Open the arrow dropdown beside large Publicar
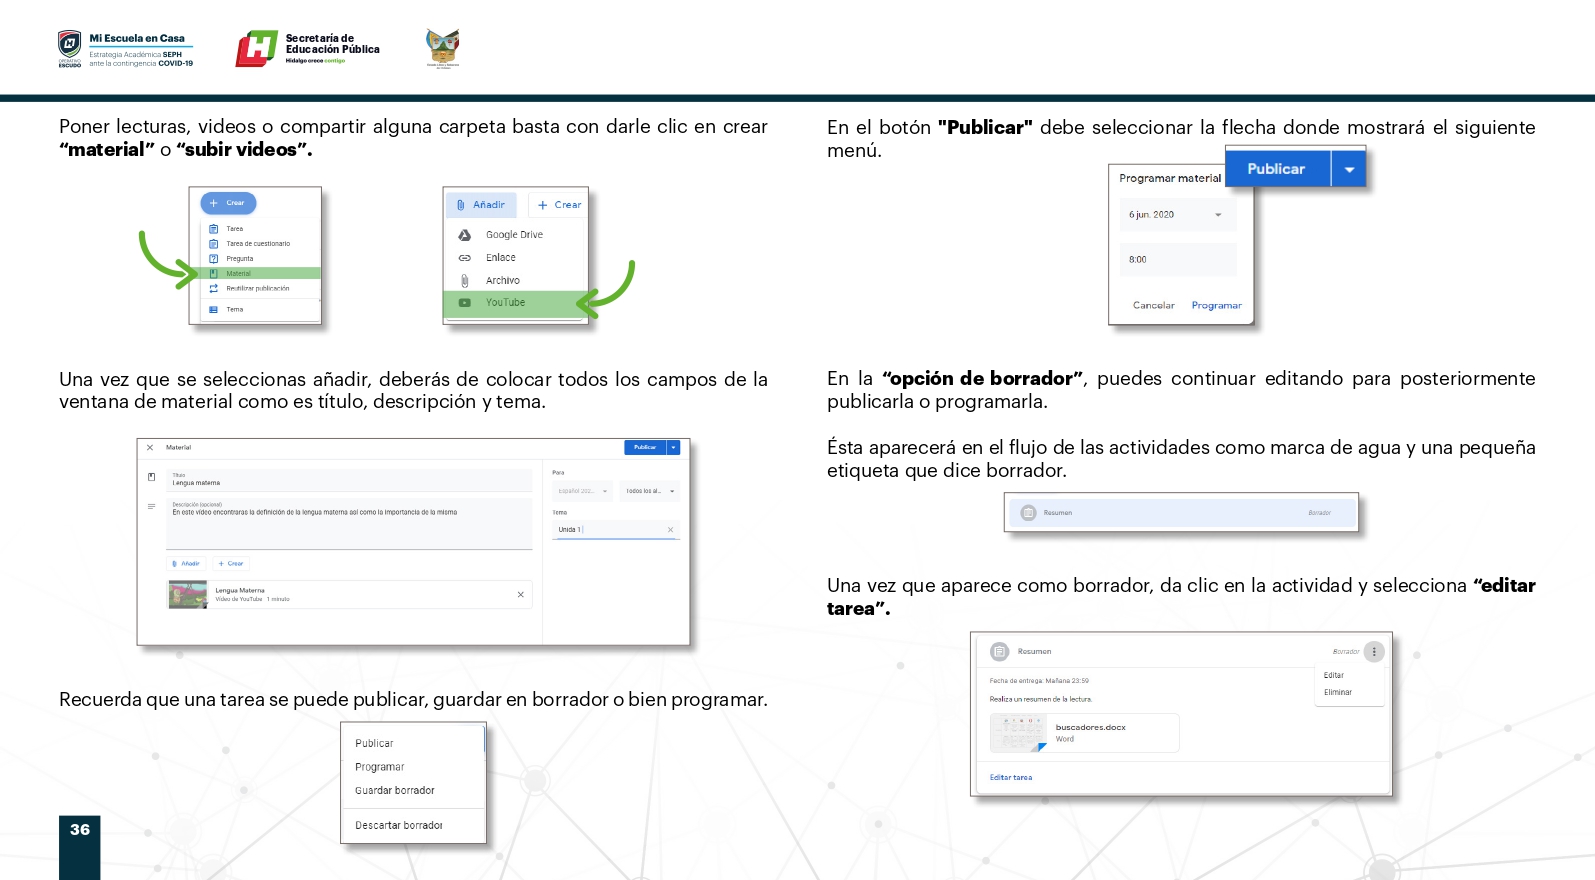 pos(1349,169)
